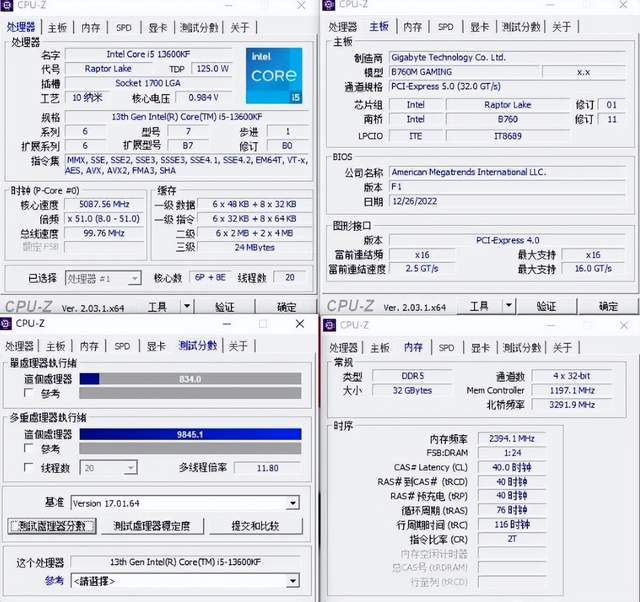This screenshot has width=640, height=602.
Task: Minimize the benchmark (測試分數) CPU-Z window
Action: pos(227,324)
